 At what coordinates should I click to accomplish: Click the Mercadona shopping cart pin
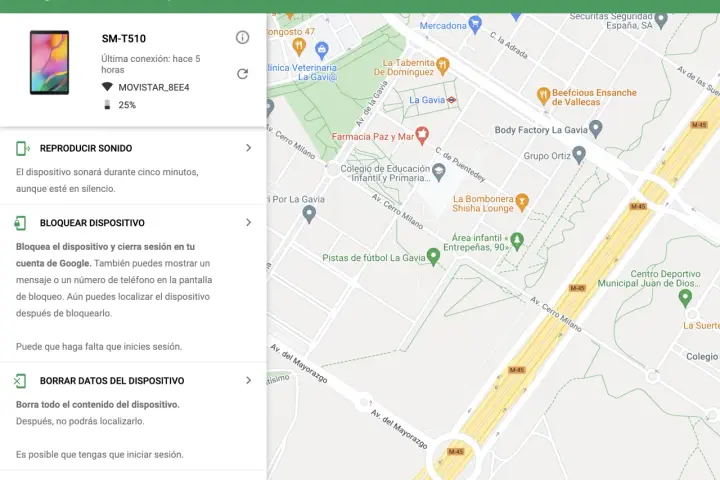476,24
